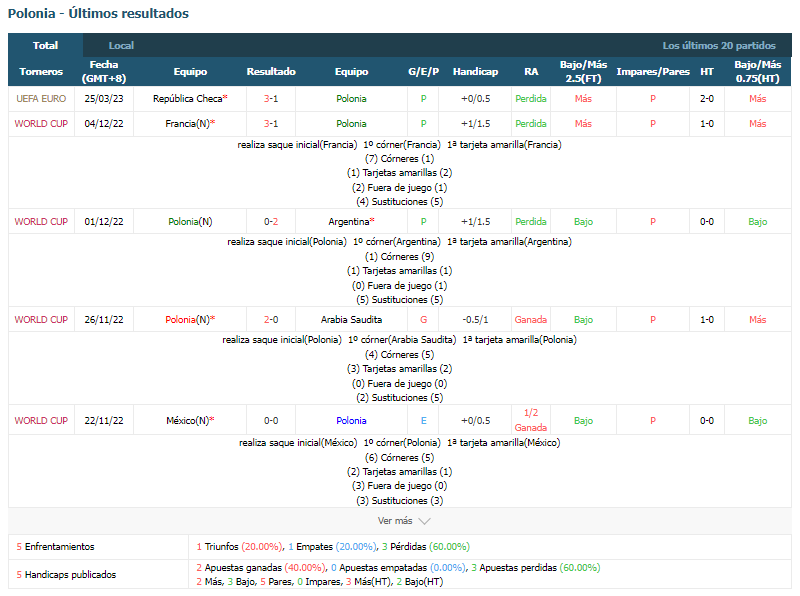Open WORLD CUP link for 04/12/22 match

(x=41, y=123)
